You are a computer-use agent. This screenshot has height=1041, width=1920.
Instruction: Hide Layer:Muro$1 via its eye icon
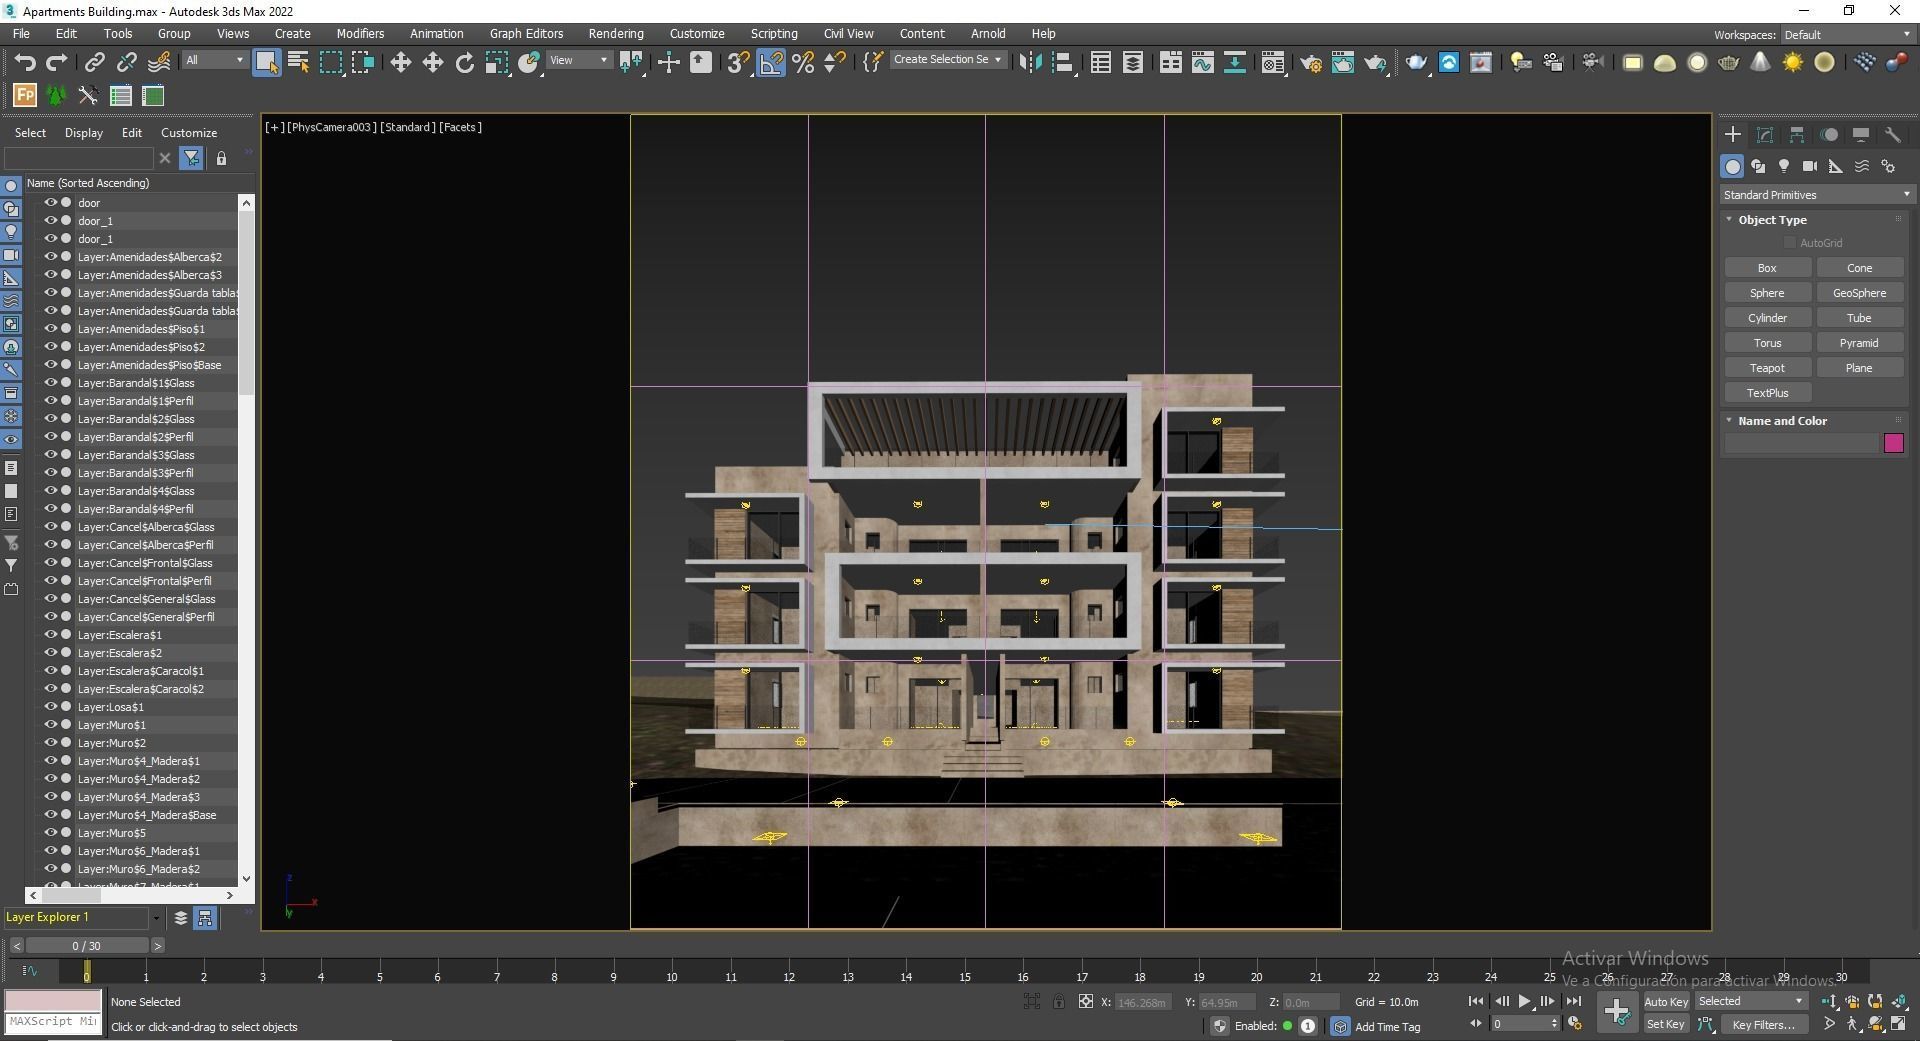pyautogui.click(x=50, y=724)
